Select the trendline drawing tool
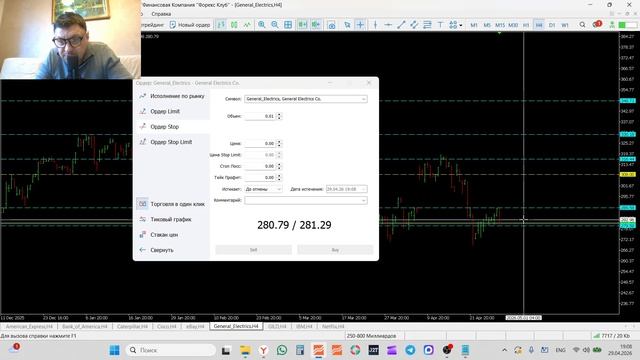640x360 pixels. coord(401,25)
